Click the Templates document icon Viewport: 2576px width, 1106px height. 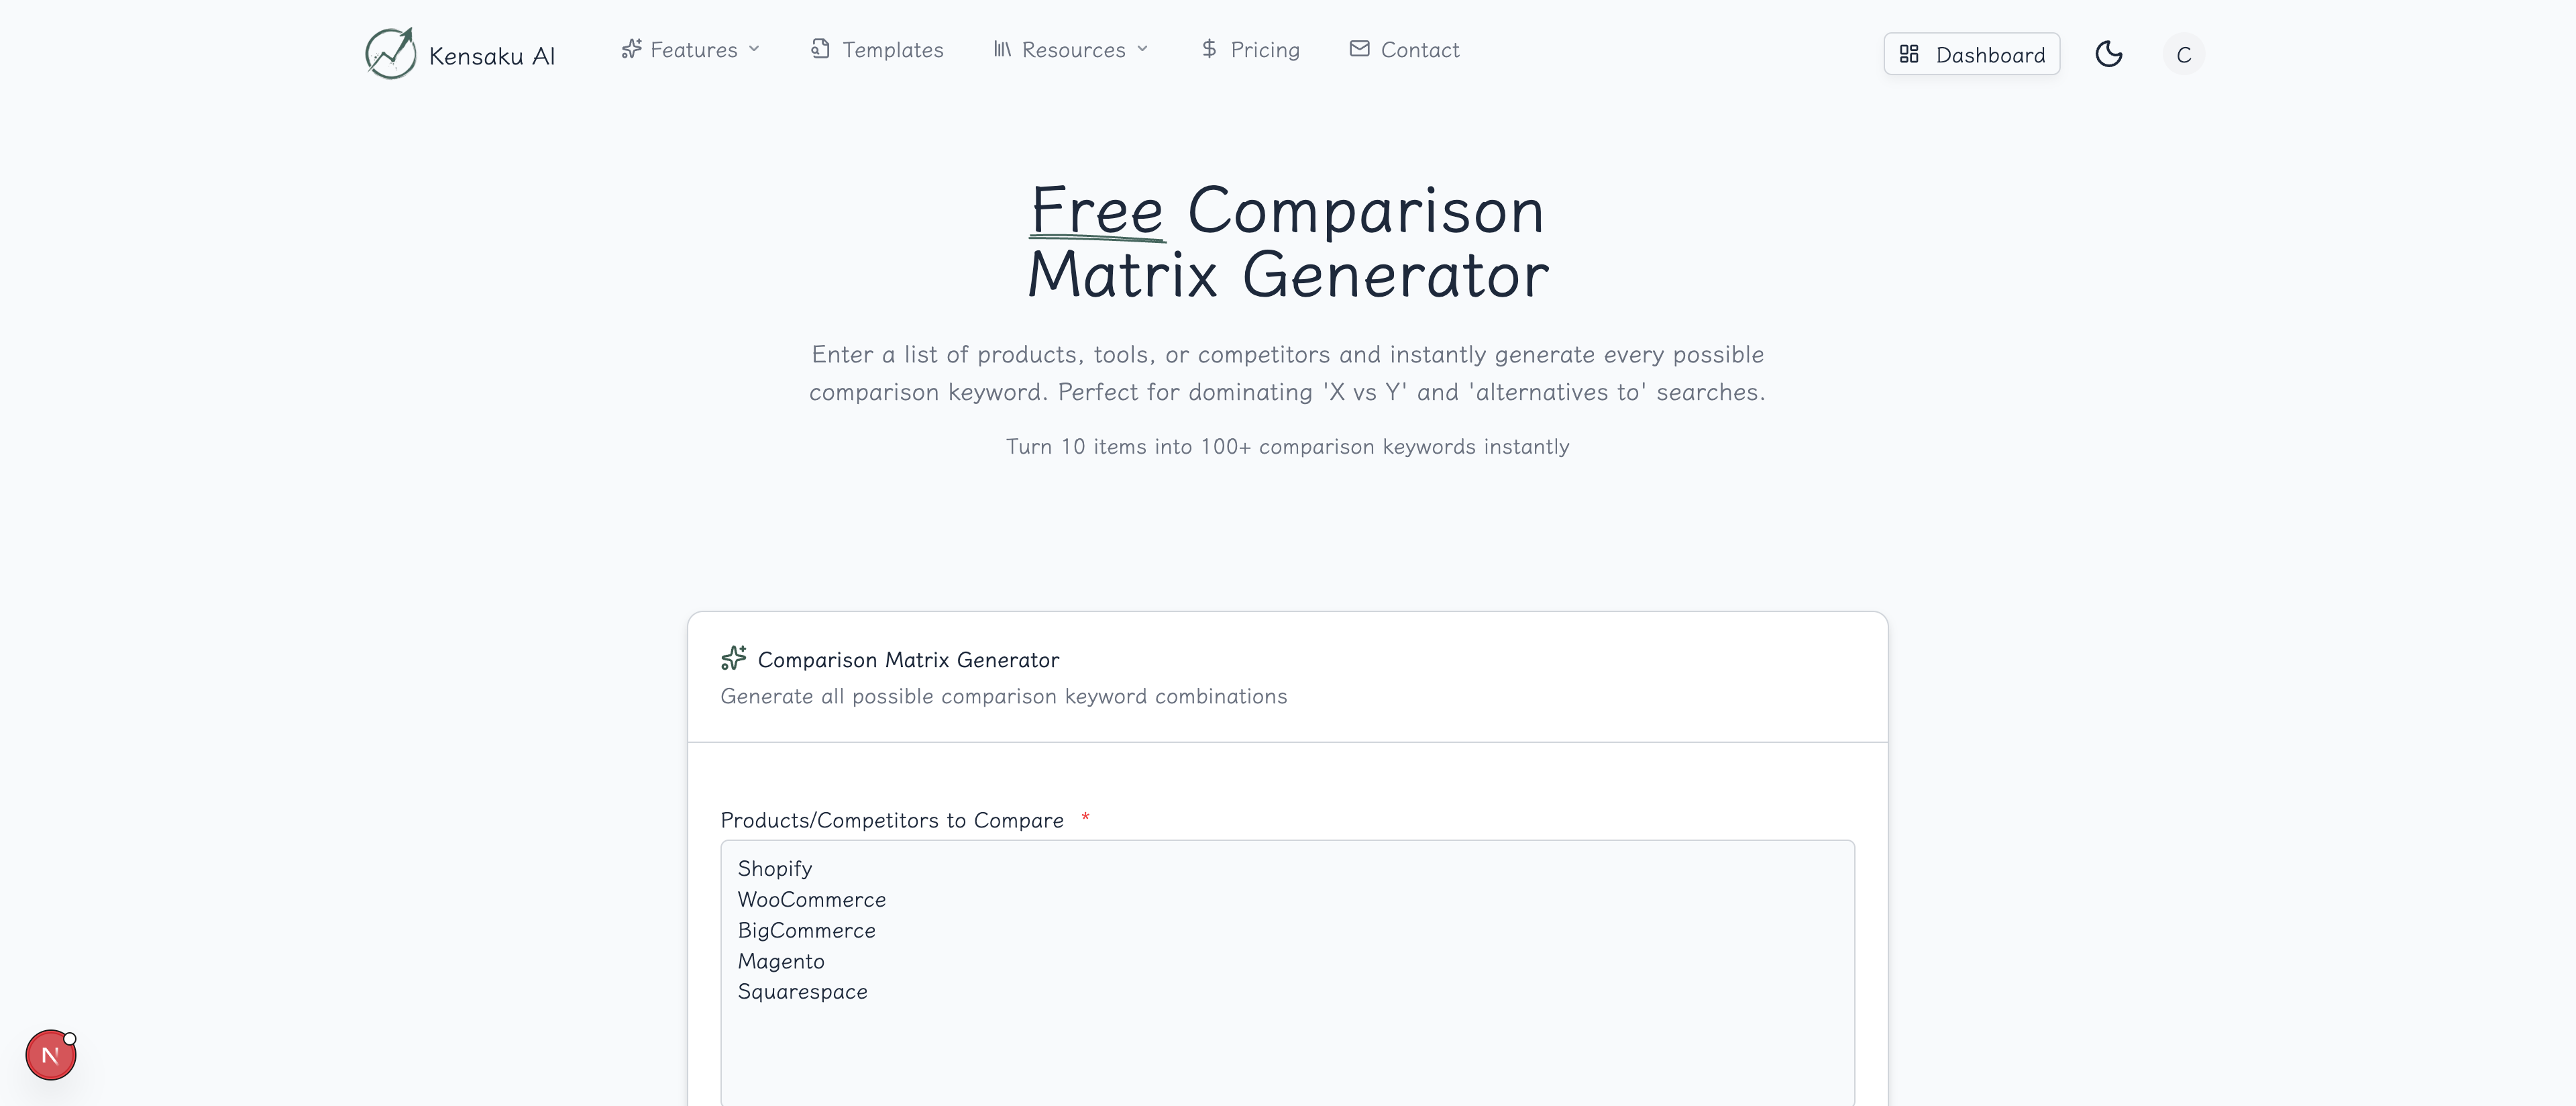pos(820,49)
